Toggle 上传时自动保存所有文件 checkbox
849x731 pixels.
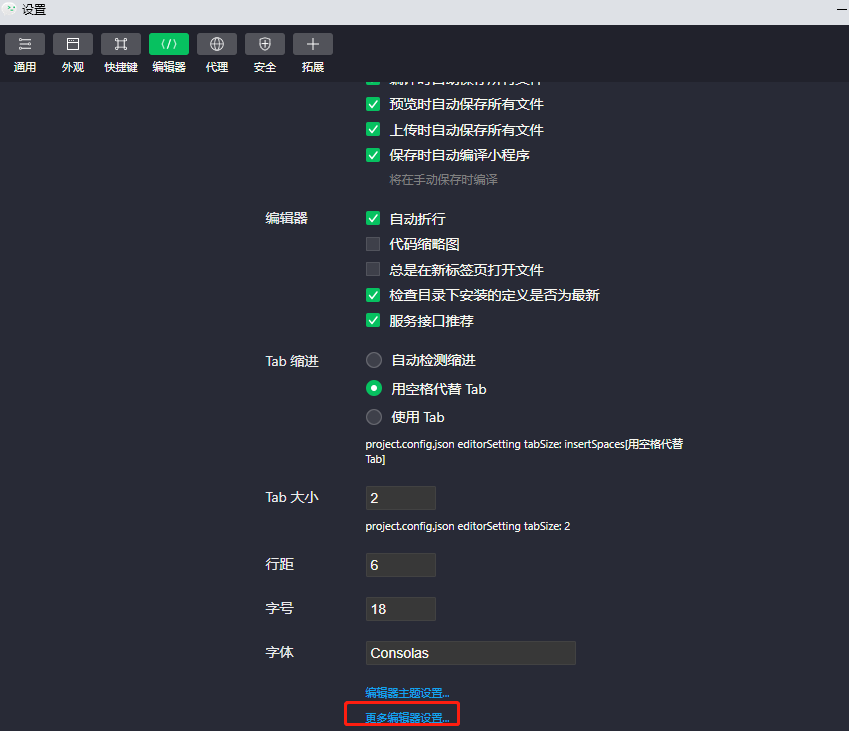pos(373,129)
